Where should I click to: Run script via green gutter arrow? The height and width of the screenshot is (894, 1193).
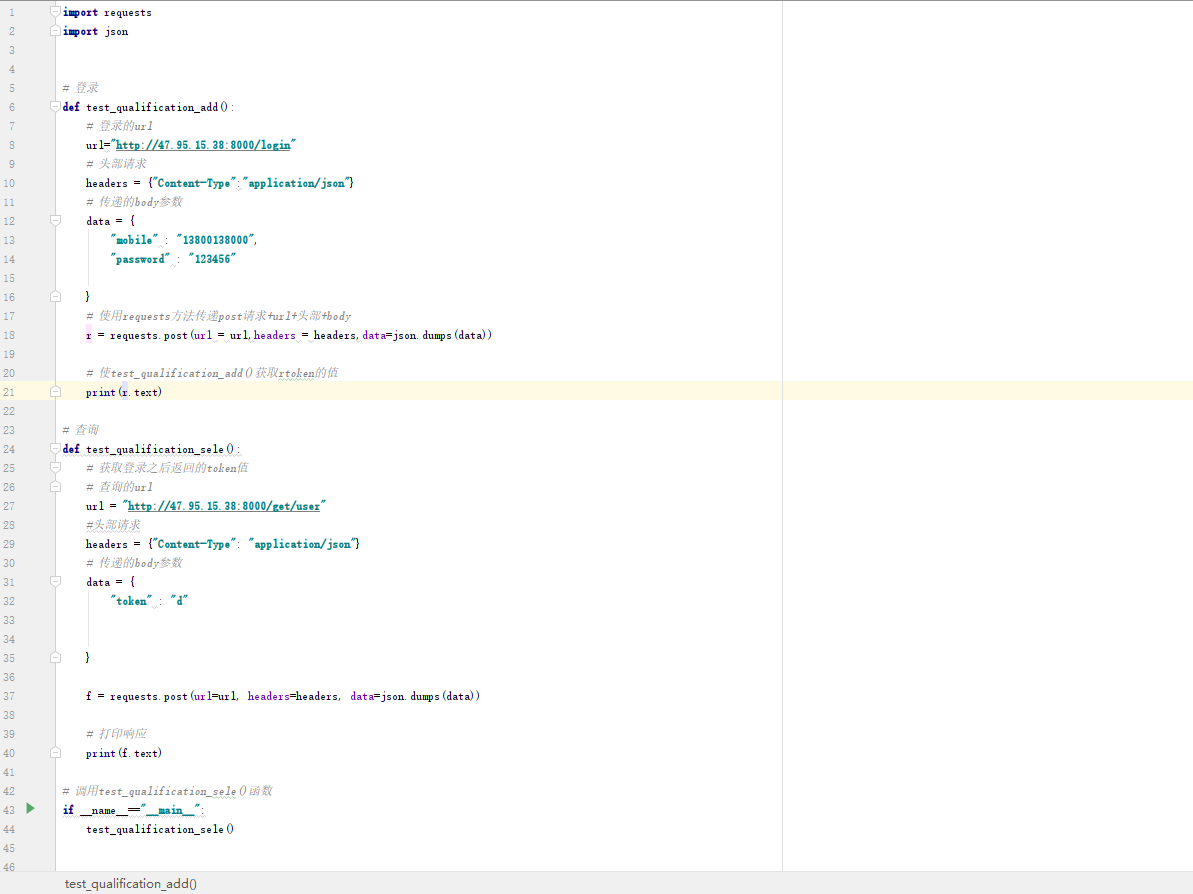click(x=30, y=808)
